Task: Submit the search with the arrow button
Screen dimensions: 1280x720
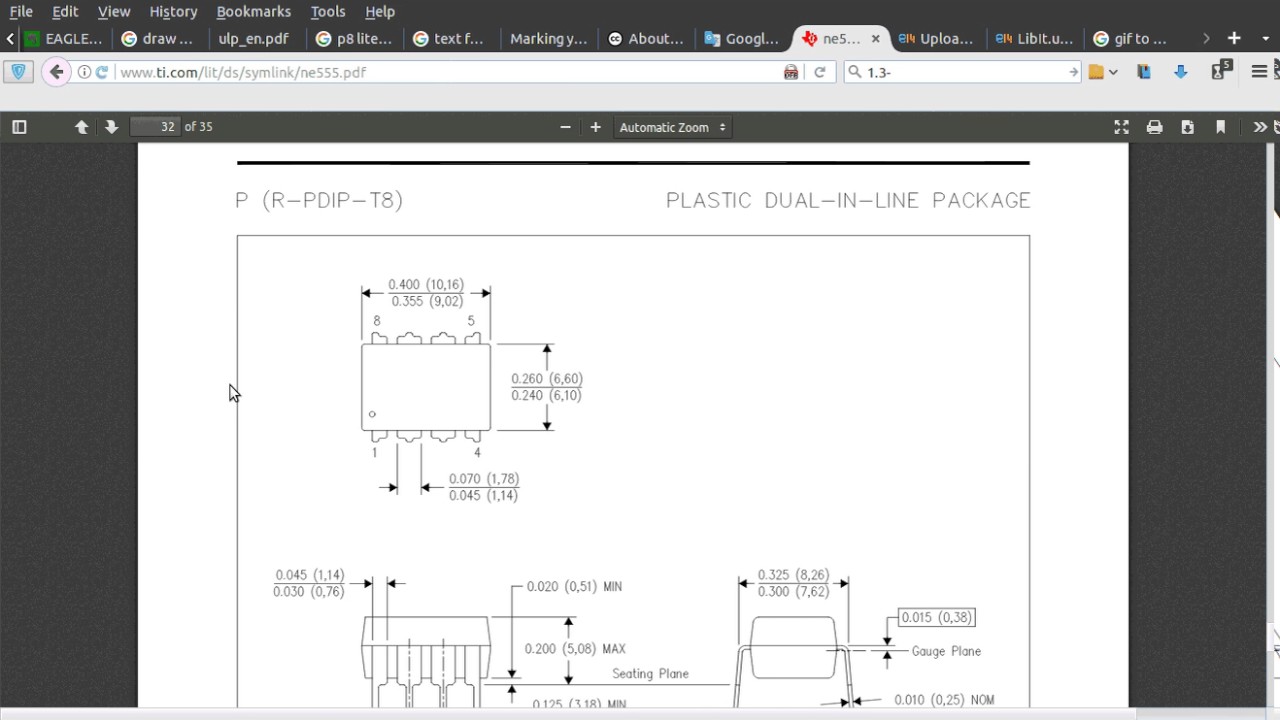Action: (1073, 72)
